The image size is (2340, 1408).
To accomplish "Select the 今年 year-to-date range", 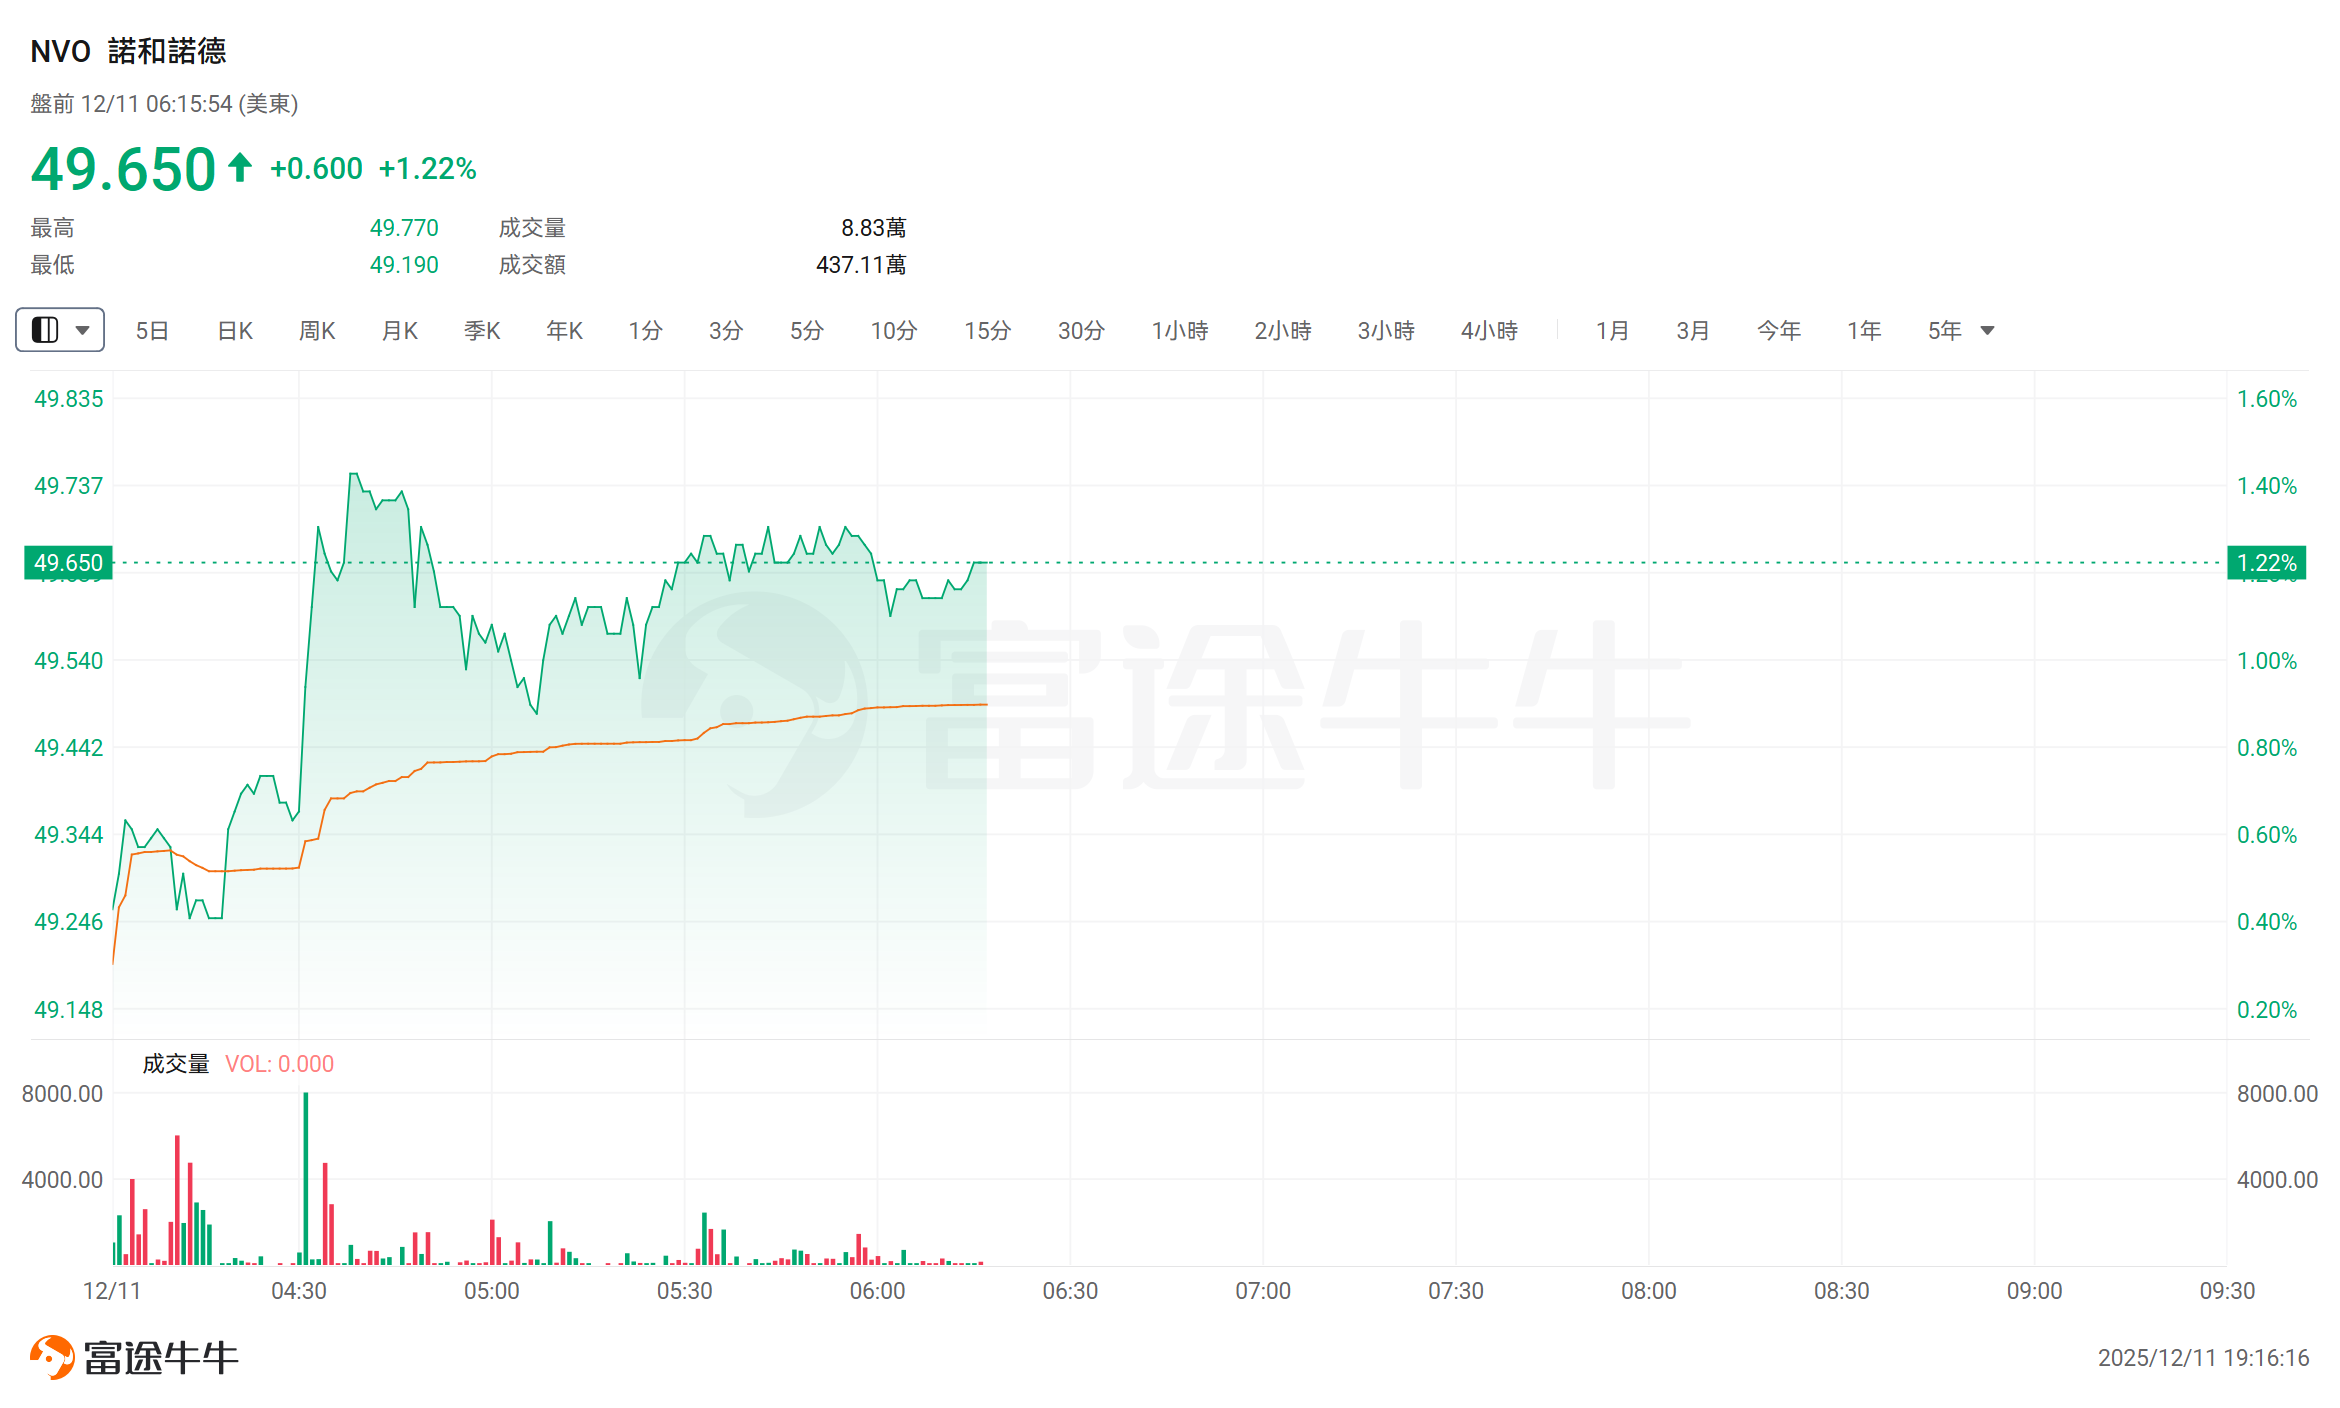I will pyautogui.click(x=1779, y=331).
